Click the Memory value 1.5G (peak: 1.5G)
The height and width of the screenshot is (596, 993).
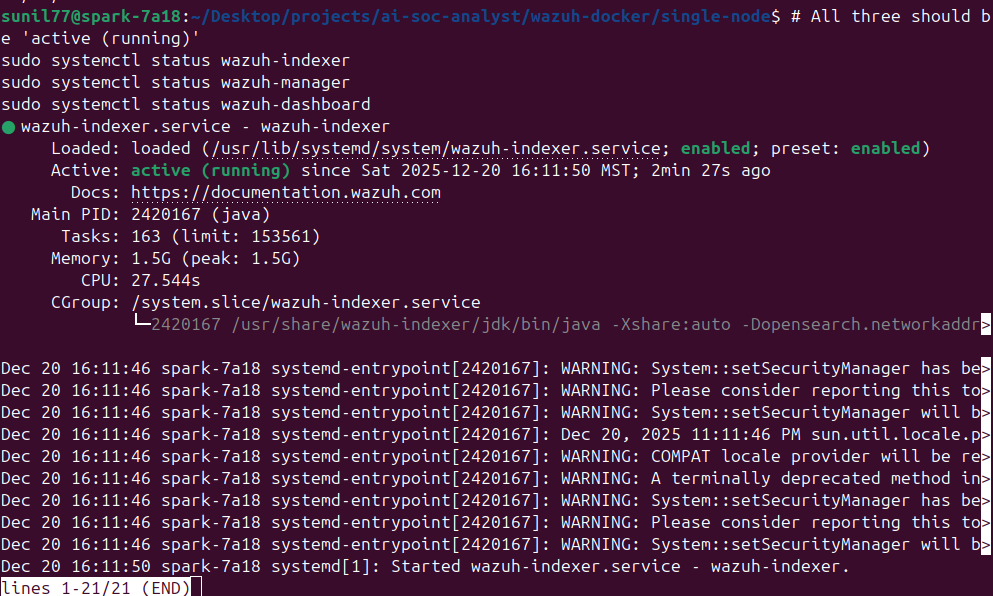click(x=215, y=259)
